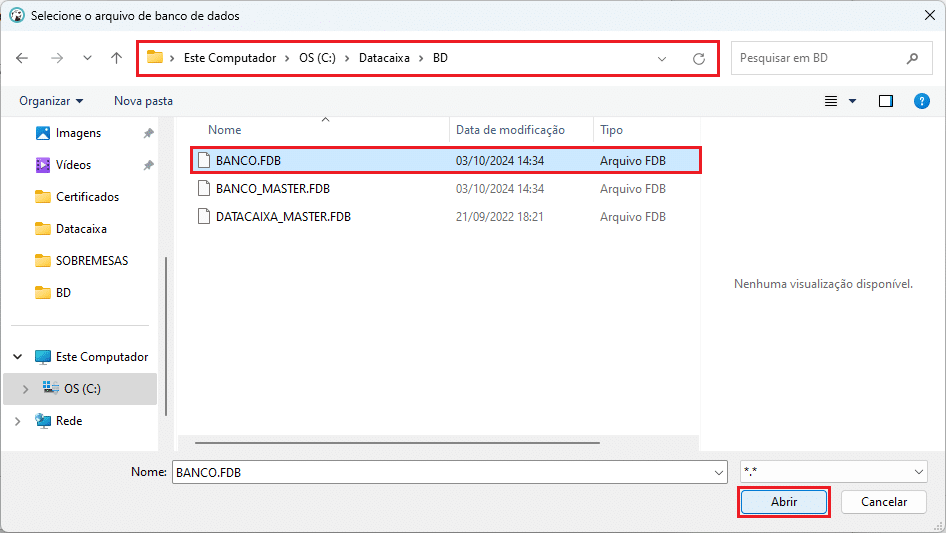This screenshot has width=946, height=533.
Task: Open the Vídeos folder in sidebar
Action: [x=72, y=165]
